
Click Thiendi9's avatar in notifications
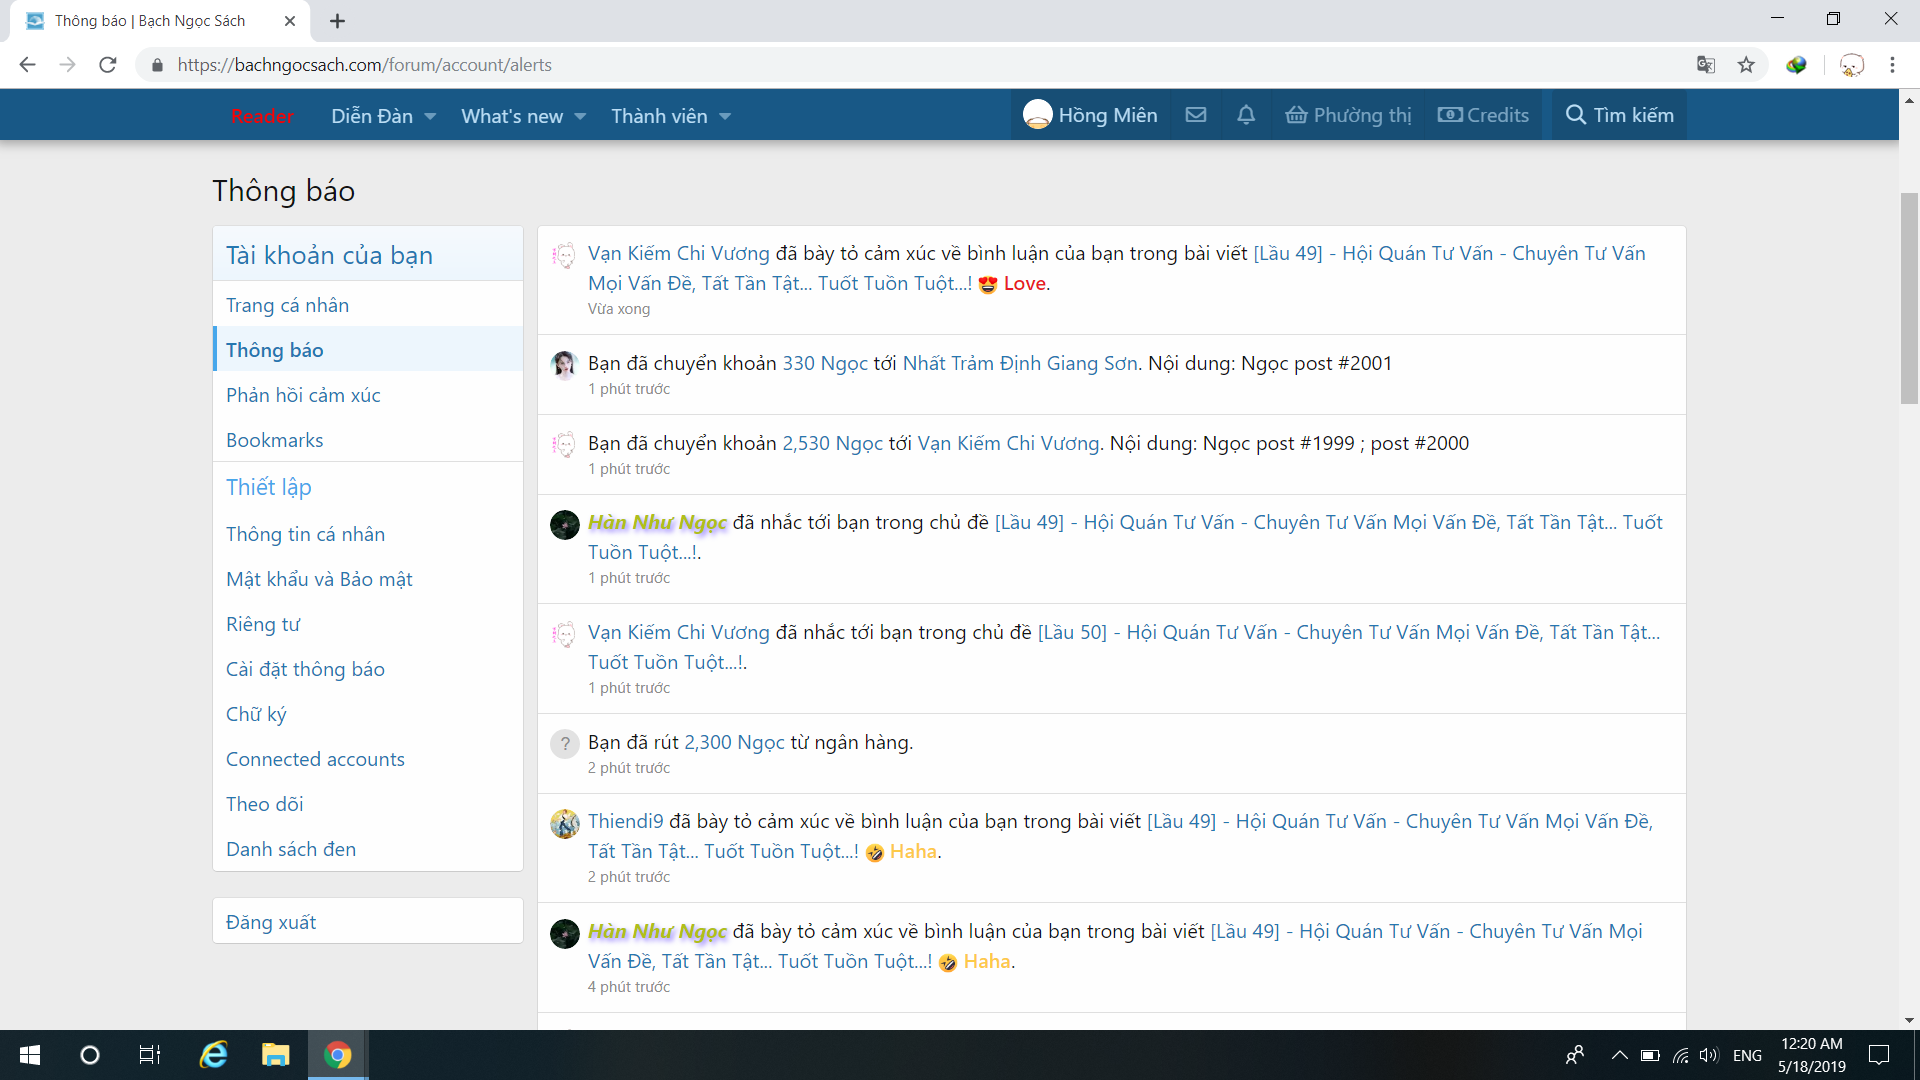565,824
